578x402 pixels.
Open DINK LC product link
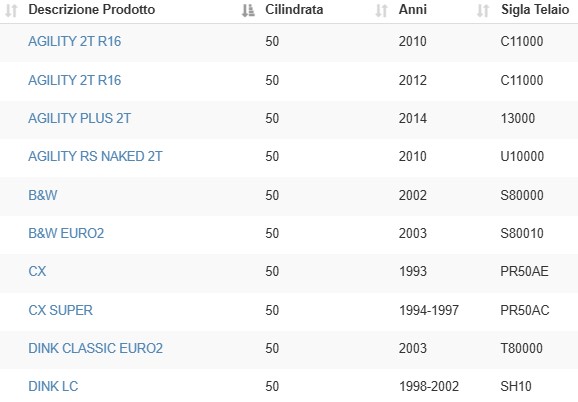click(x=53, y=387)
